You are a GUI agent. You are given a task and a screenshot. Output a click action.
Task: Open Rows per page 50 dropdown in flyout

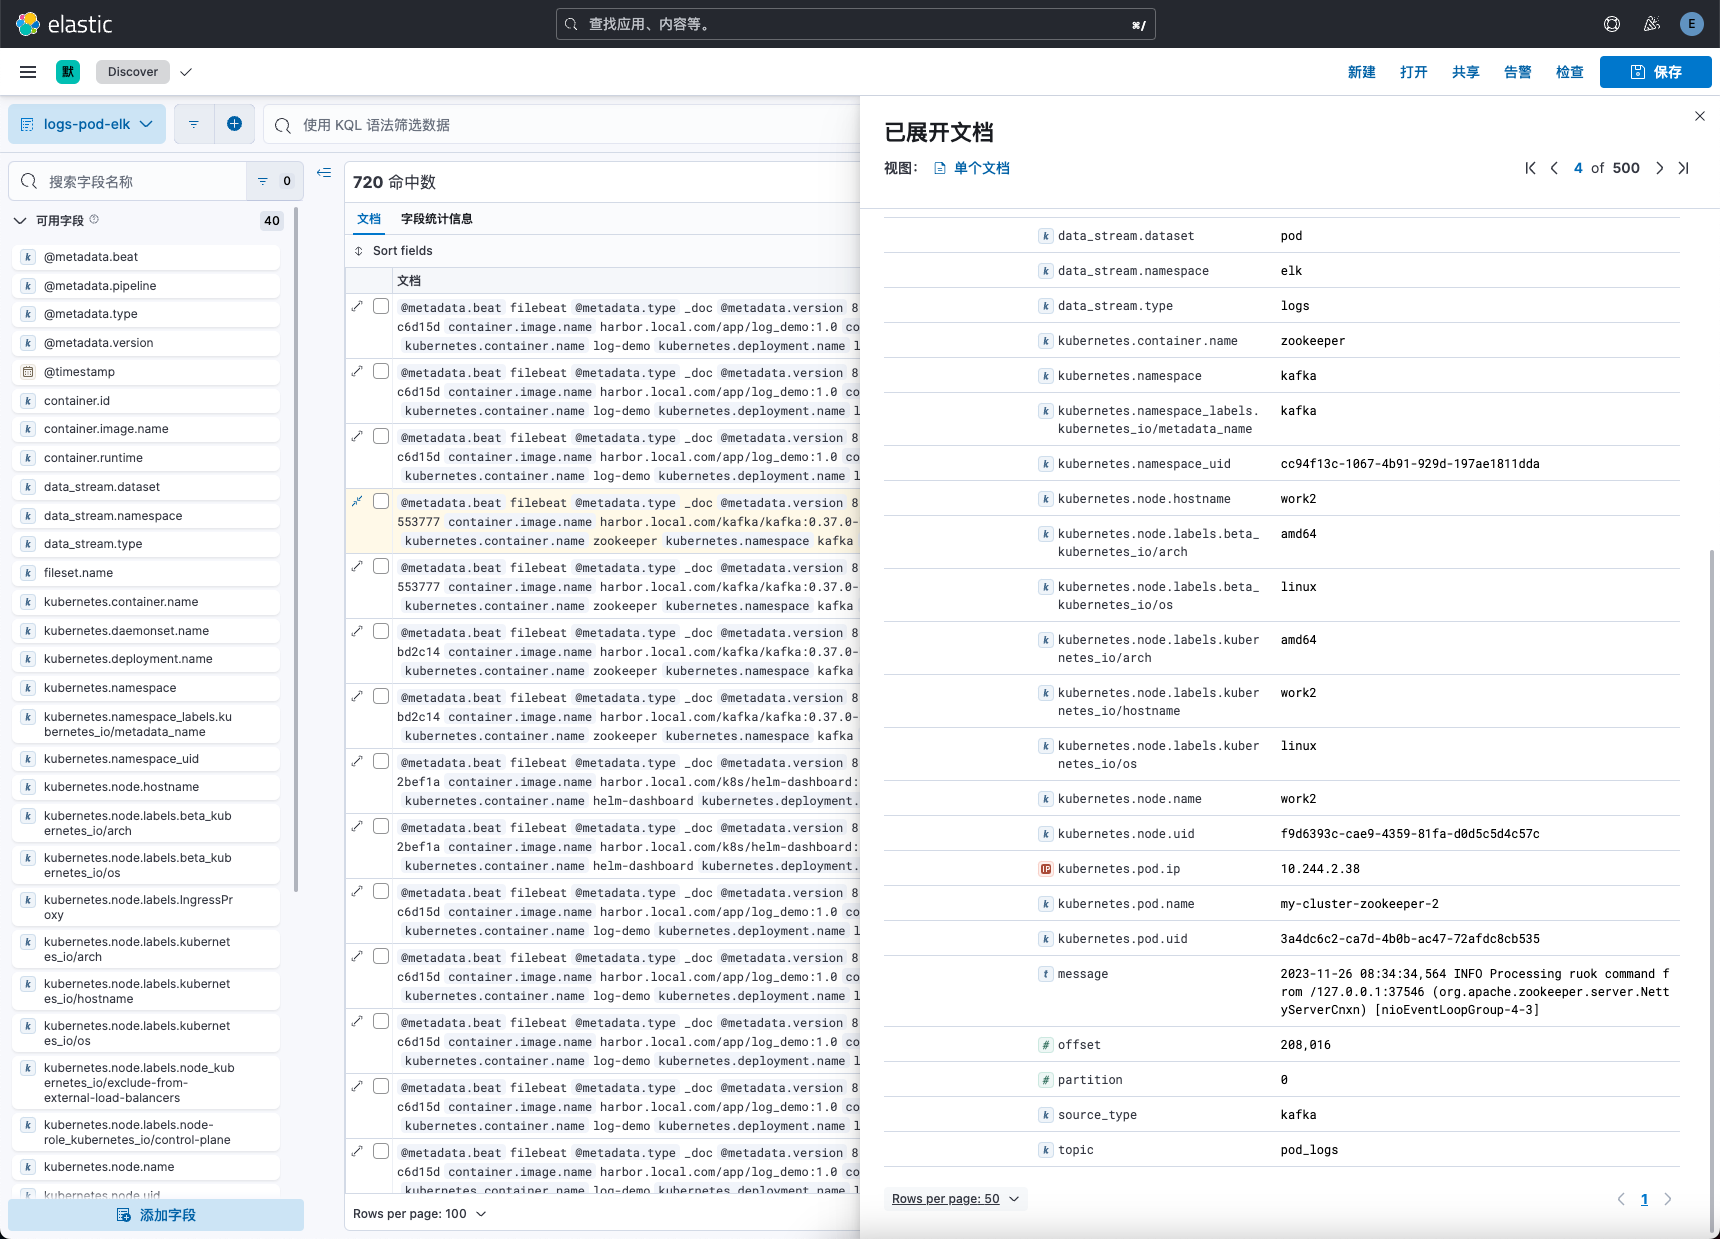(956, 1199)
